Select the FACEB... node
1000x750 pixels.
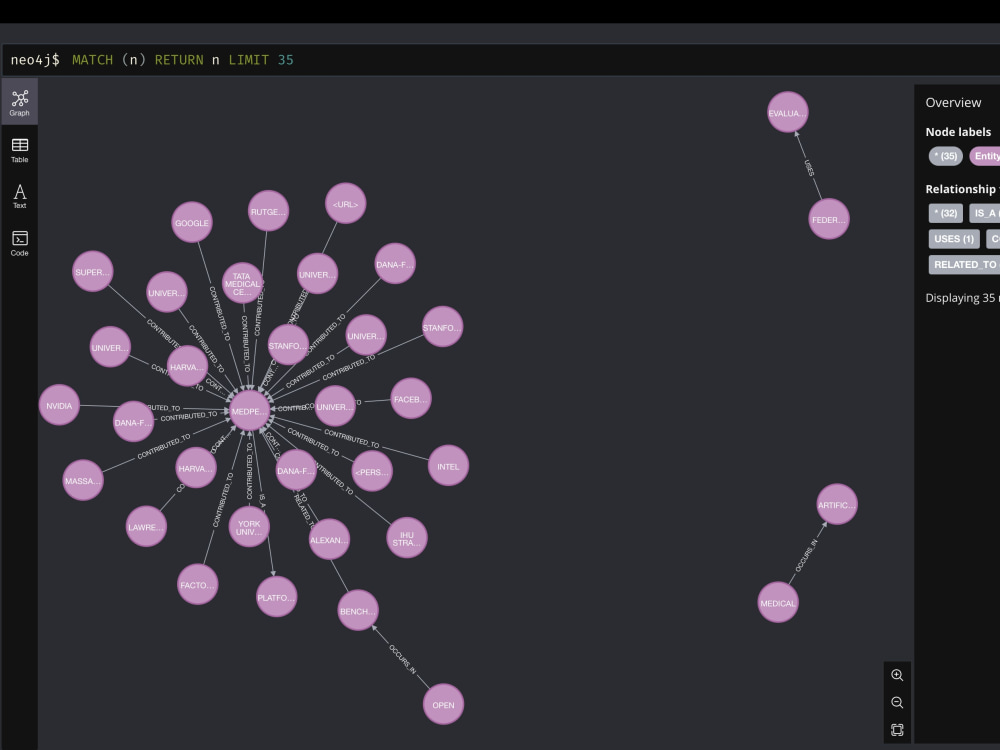coord(411,399)
